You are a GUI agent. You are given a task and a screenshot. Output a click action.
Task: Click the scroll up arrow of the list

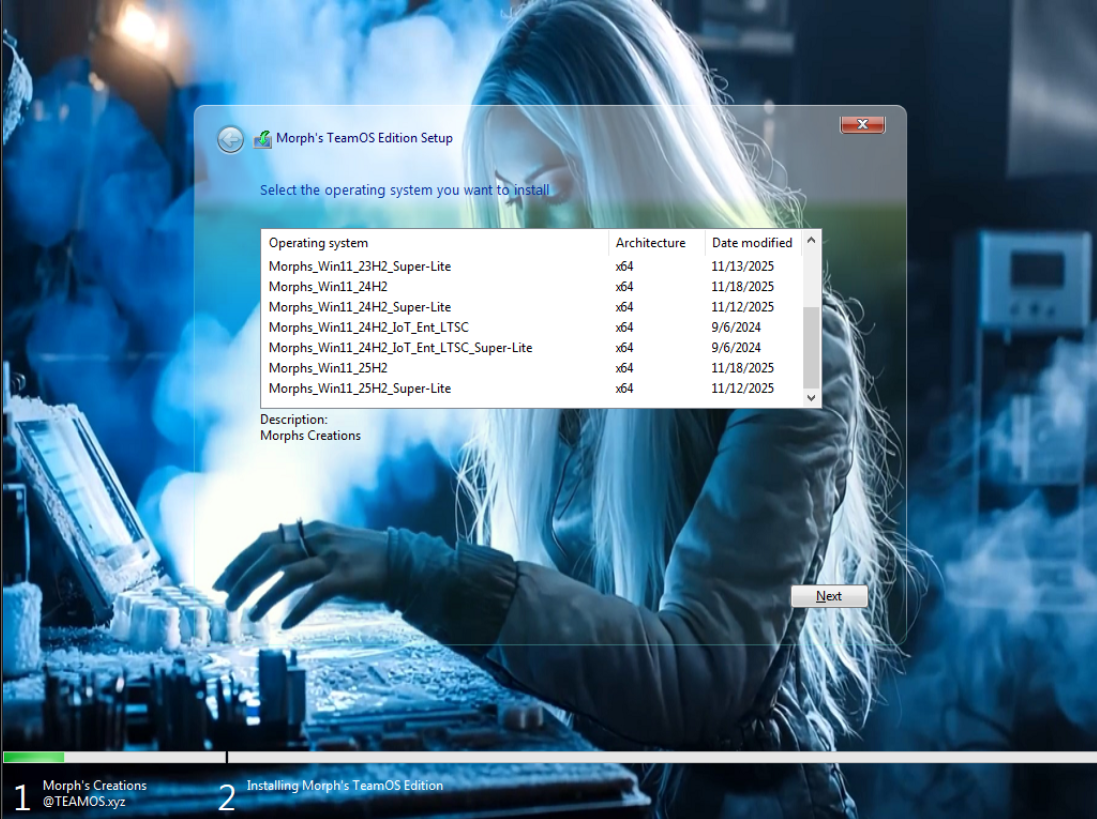(x=811, y=240)
